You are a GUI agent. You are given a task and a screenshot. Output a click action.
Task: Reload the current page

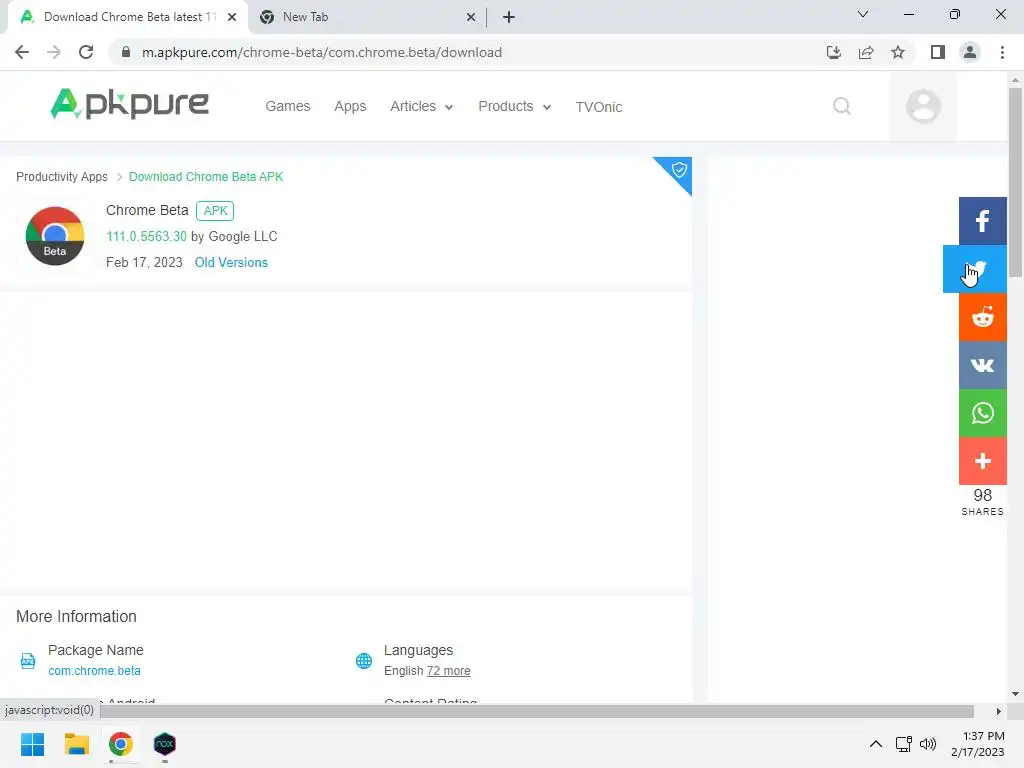tap(86, 52)
